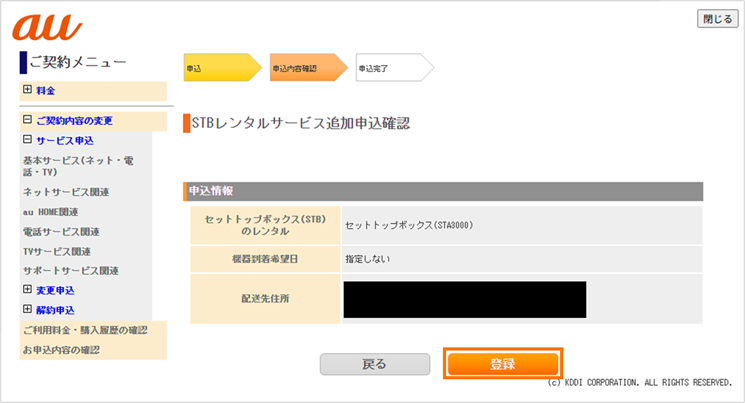Open 基本サービス(ネット・電話・TV) link
This screenshot has width=745, height=403.
coord(67,166)
